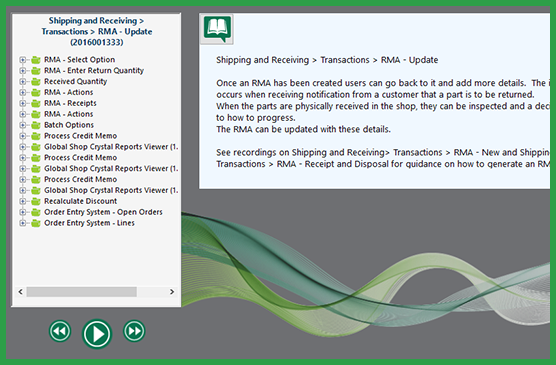Expand the Recalculate Discount node

click(22, 201)
